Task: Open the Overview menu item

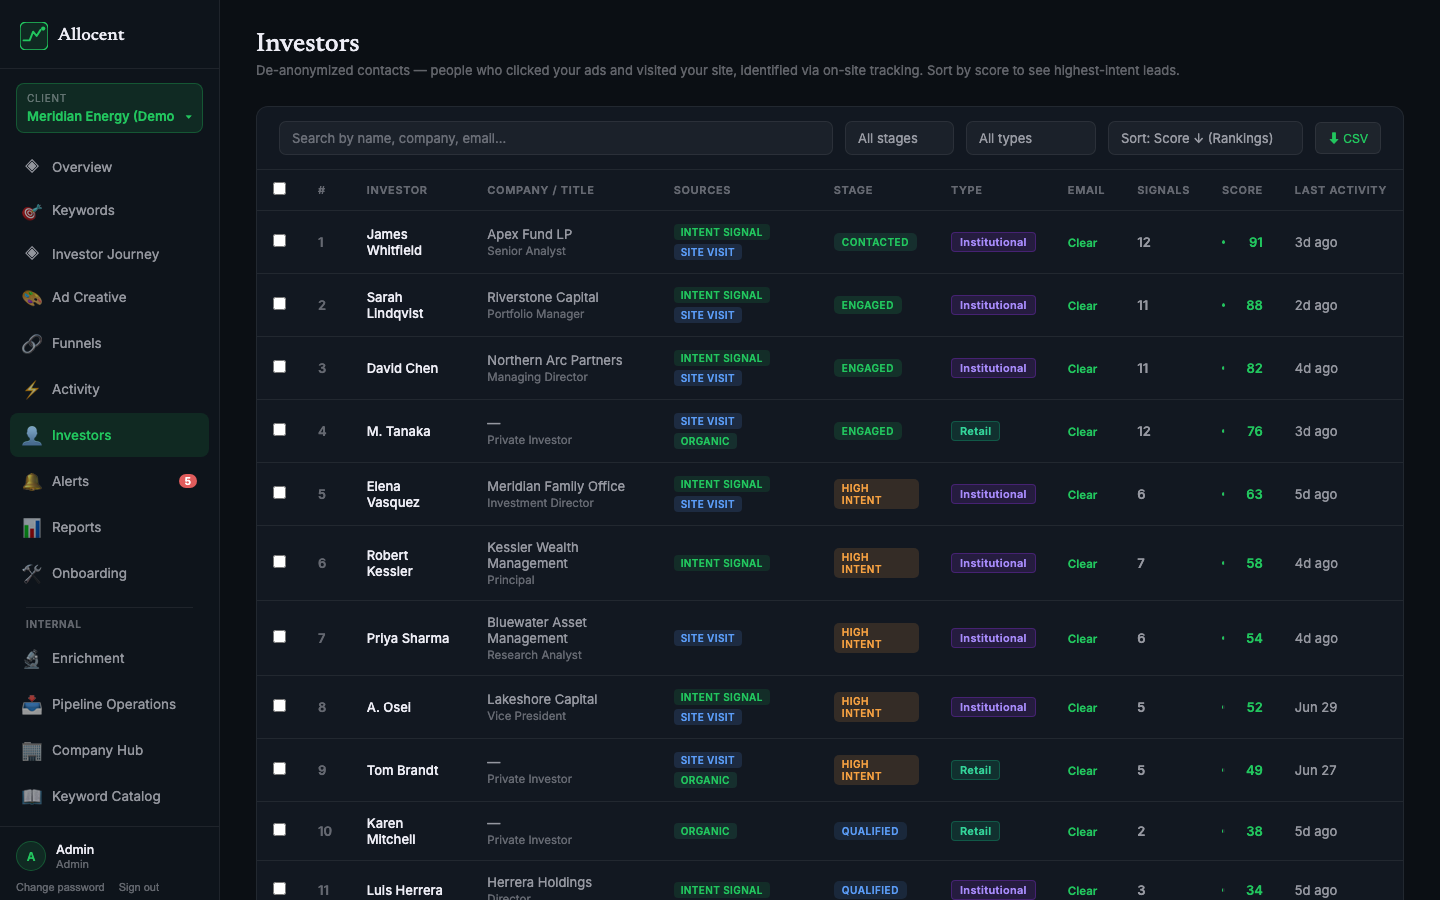Action: click(x=109, y=167)
